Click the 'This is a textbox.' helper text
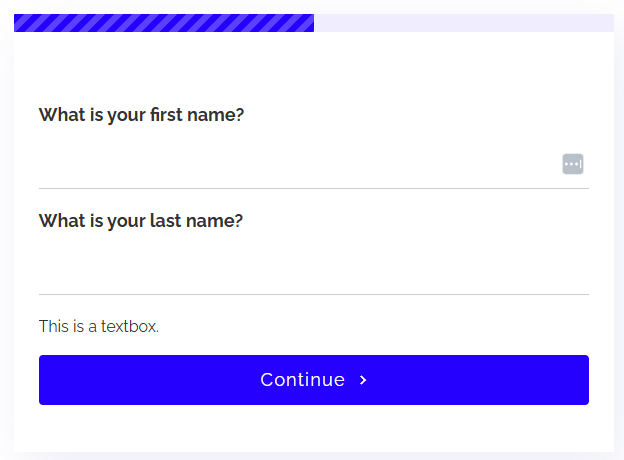The height and width of the screenshot is (460, 624). pos(99,326)
